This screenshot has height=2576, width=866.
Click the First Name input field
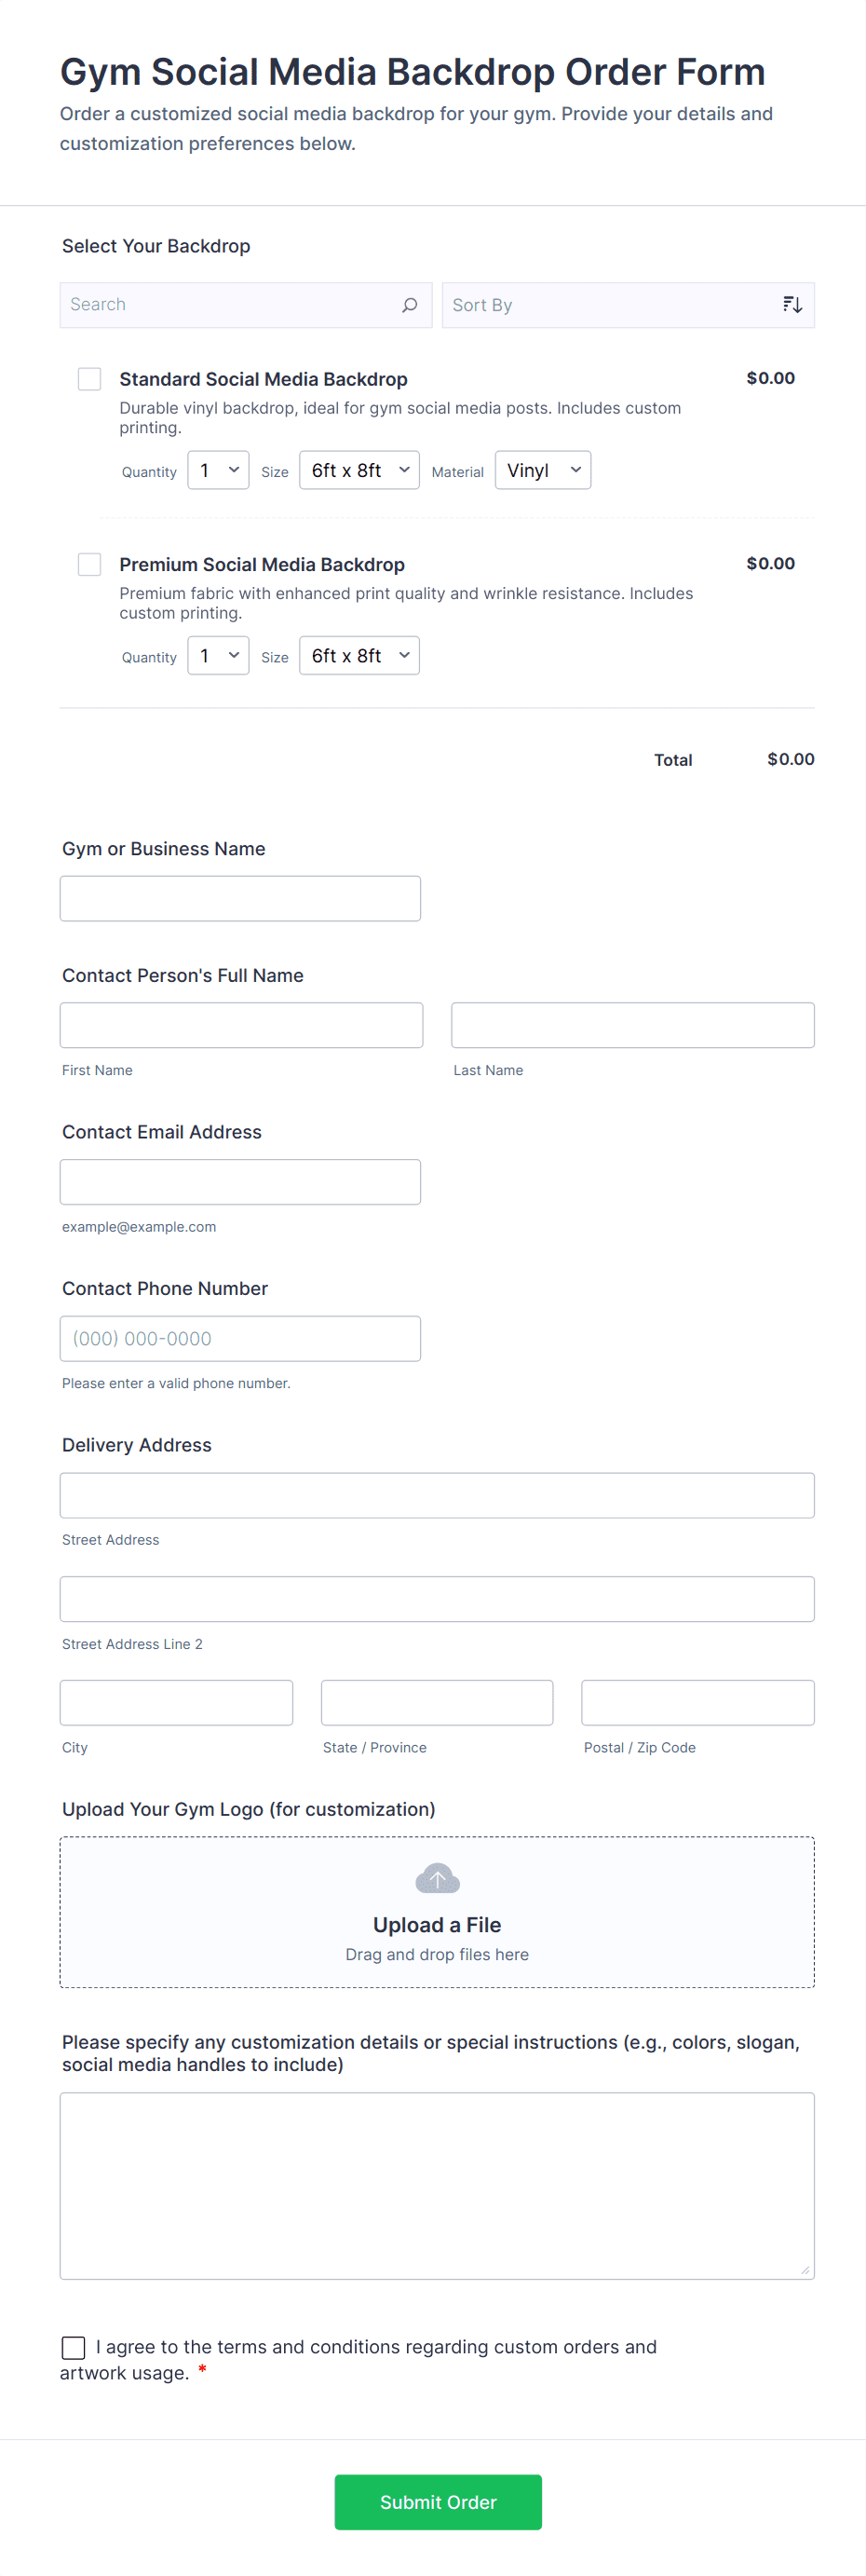[x=240, y=1024]
